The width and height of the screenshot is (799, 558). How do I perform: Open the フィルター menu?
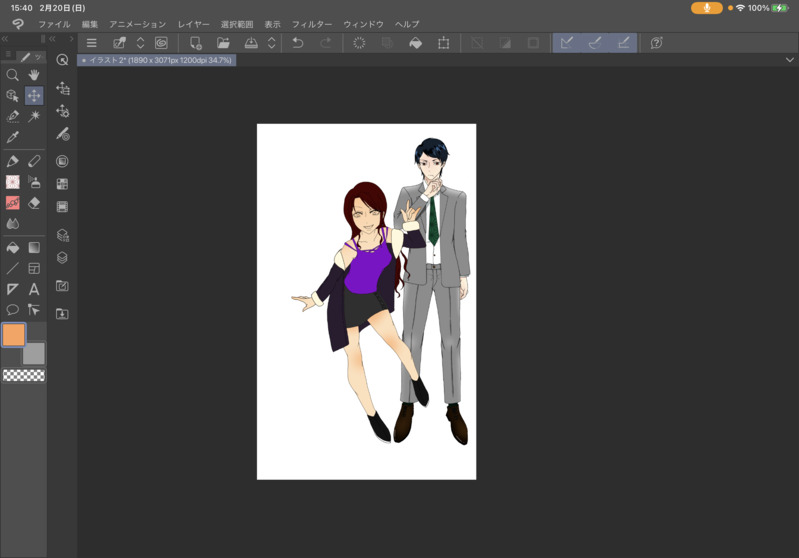(x=311, y=24)
